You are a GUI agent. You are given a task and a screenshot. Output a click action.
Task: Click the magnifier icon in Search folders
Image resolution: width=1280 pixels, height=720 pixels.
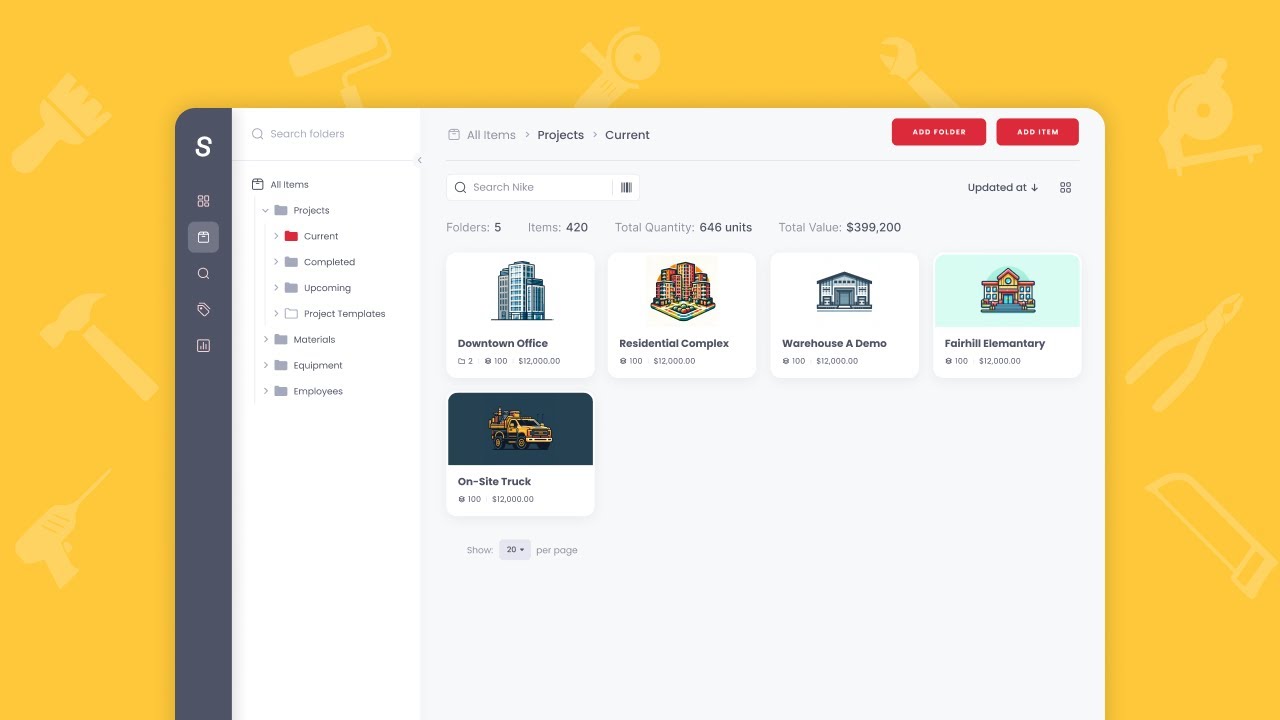pos(258,134)
